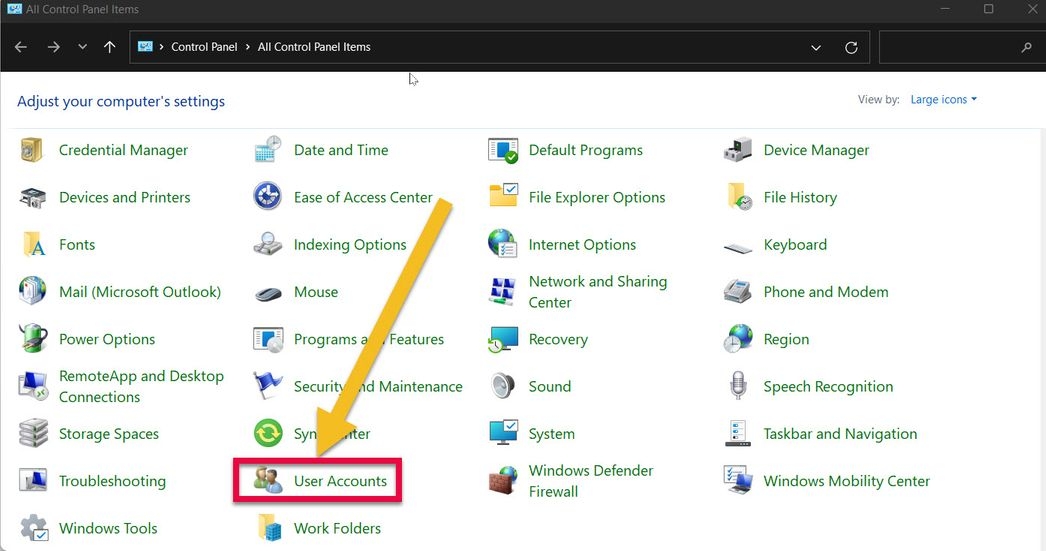Viewport: 1046px width, 551px height.
Task: Select All Control Panel Items breadcrumb
Action: tap(314, 47)
